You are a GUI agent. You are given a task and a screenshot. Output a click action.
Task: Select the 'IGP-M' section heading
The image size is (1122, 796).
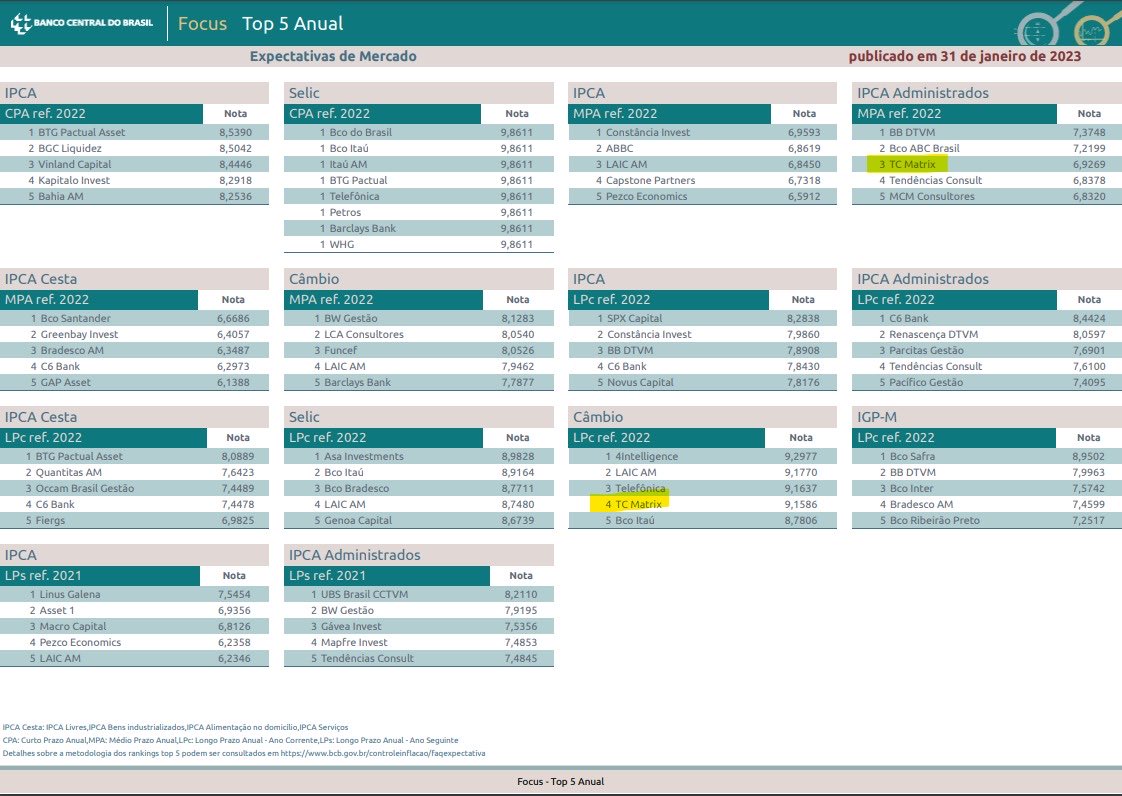[877, 417]
